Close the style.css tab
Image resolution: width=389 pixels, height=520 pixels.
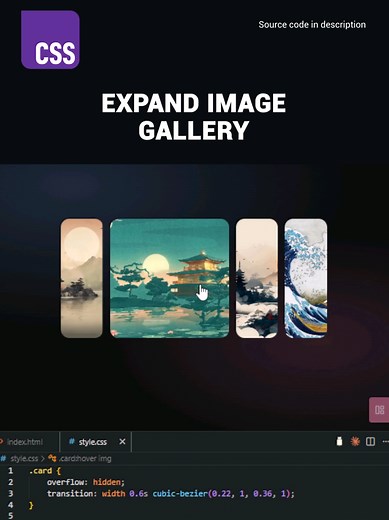tap(122, 442)
